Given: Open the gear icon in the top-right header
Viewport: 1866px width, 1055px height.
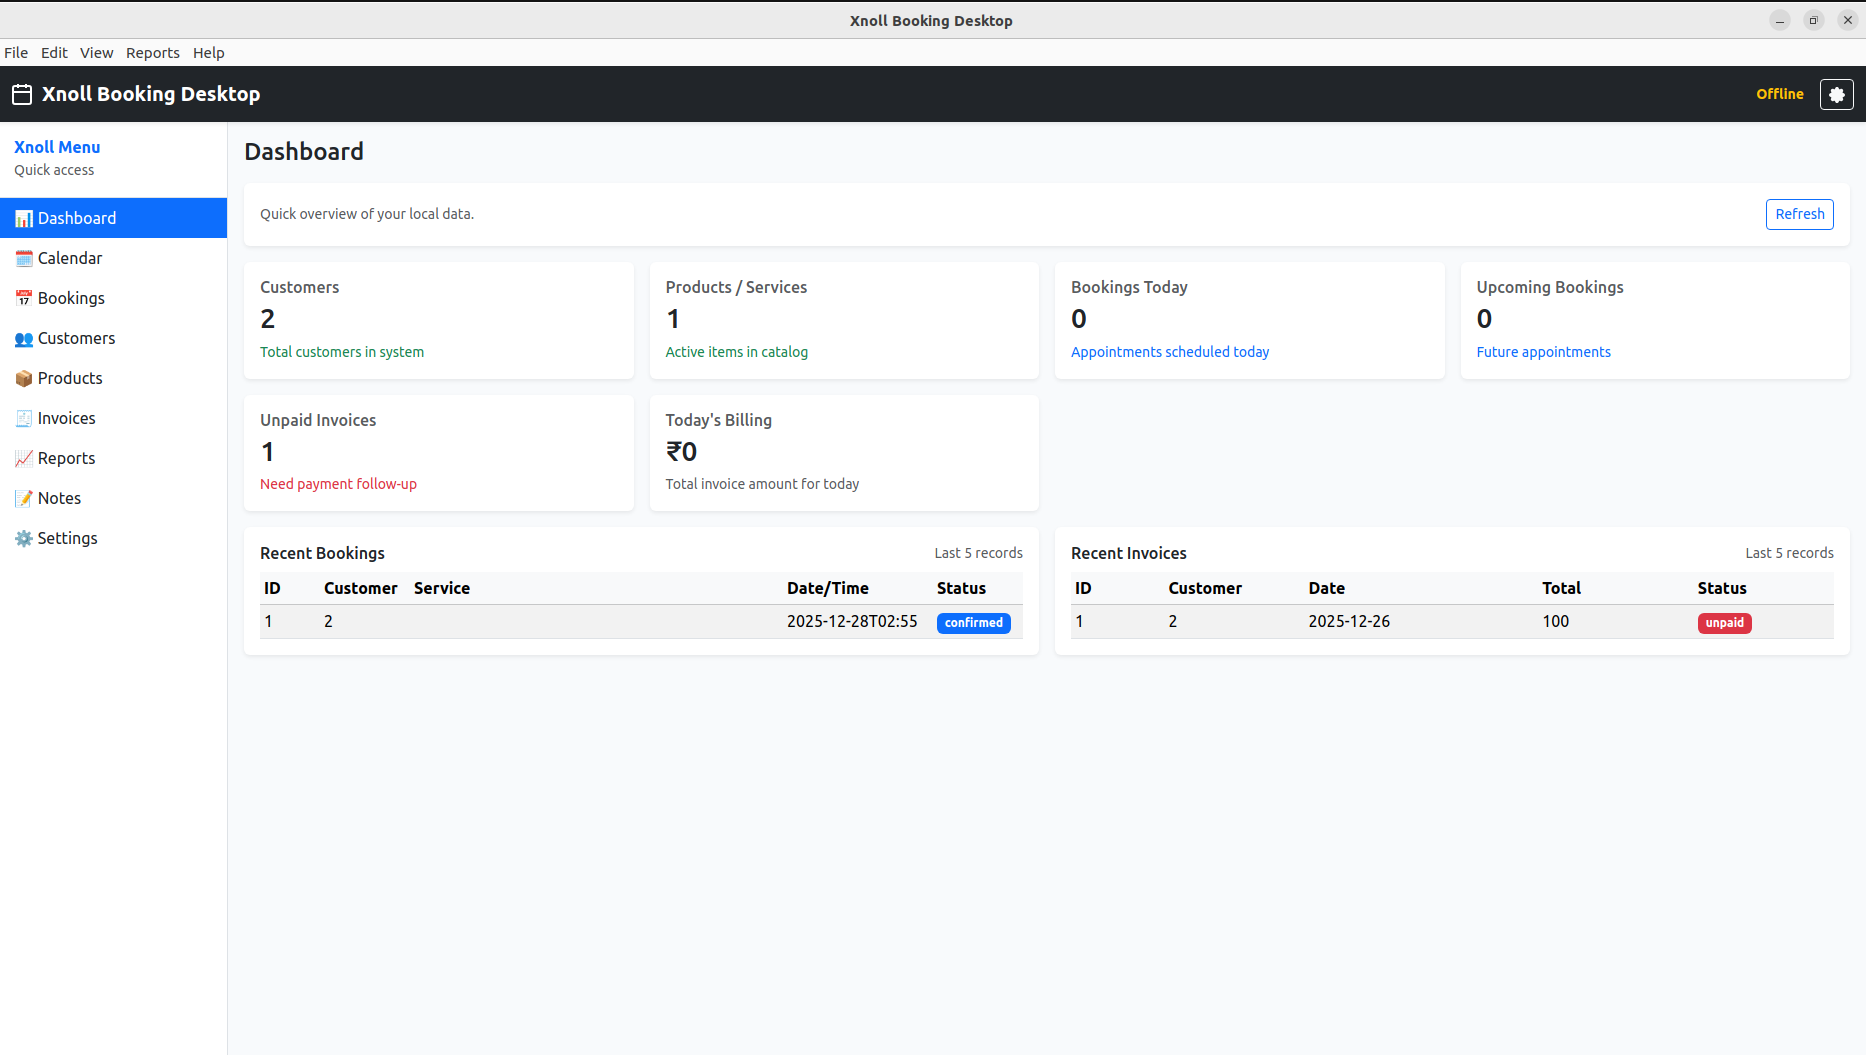Looking at the screenshot, I should [x=1837, y=94].
